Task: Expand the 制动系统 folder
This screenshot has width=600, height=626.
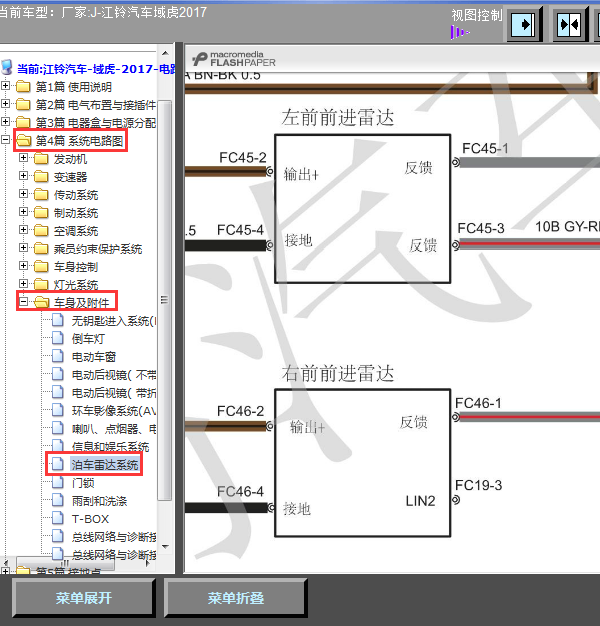Action: 24,212
